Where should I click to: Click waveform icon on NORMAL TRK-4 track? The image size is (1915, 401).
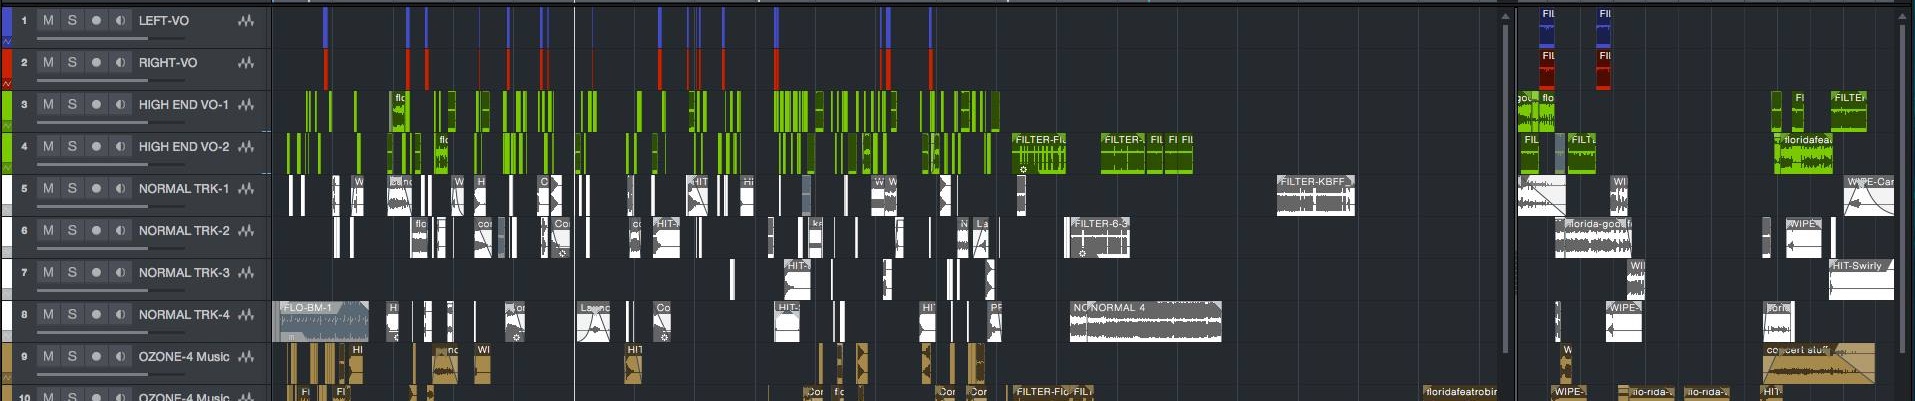(x=246, y=314)
